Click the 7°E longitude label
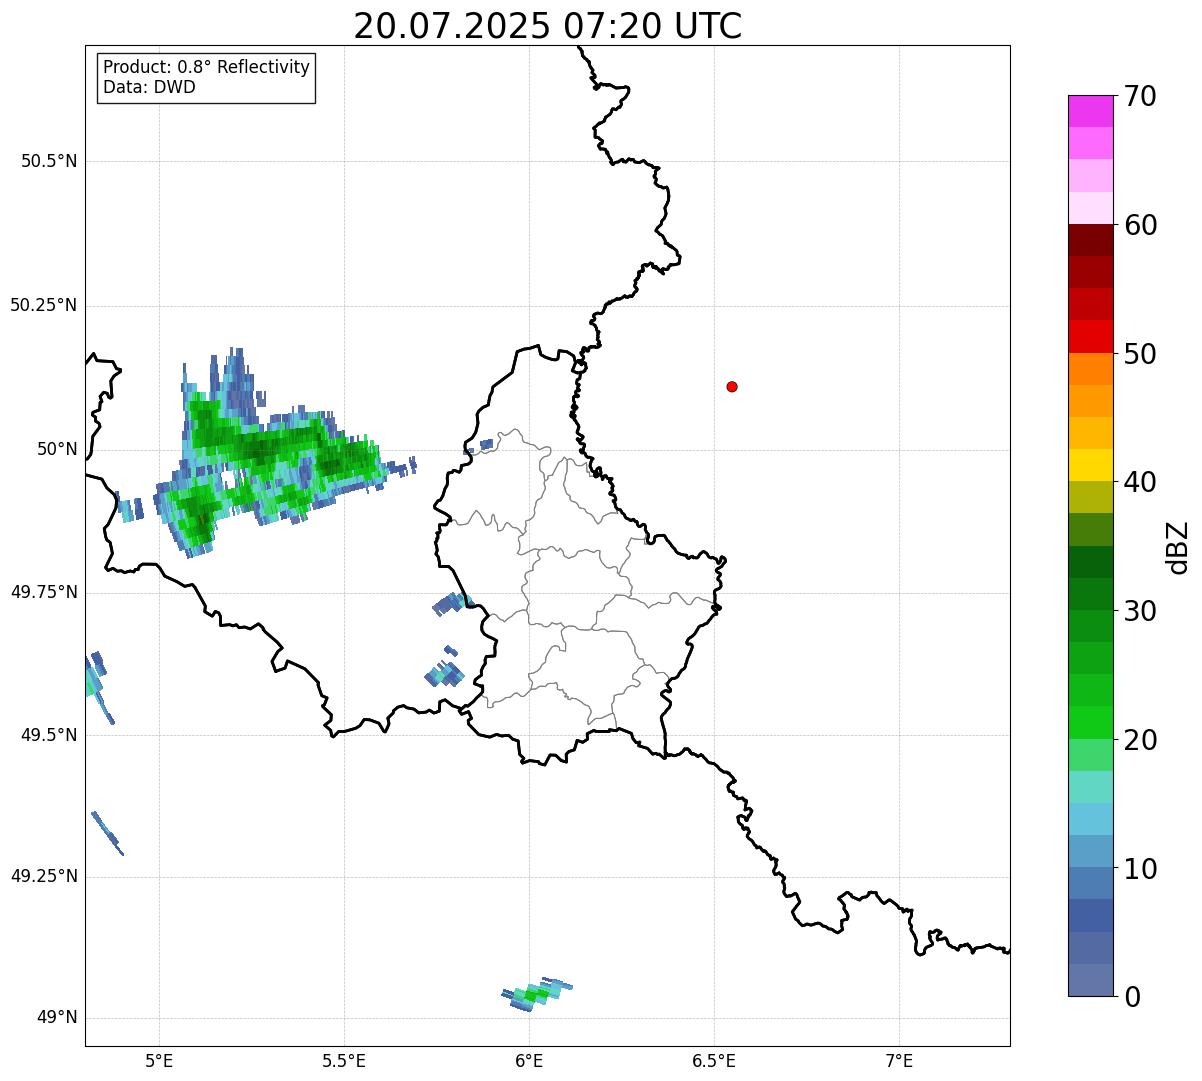The image size is (1202, 1081). pos(899,1060)
